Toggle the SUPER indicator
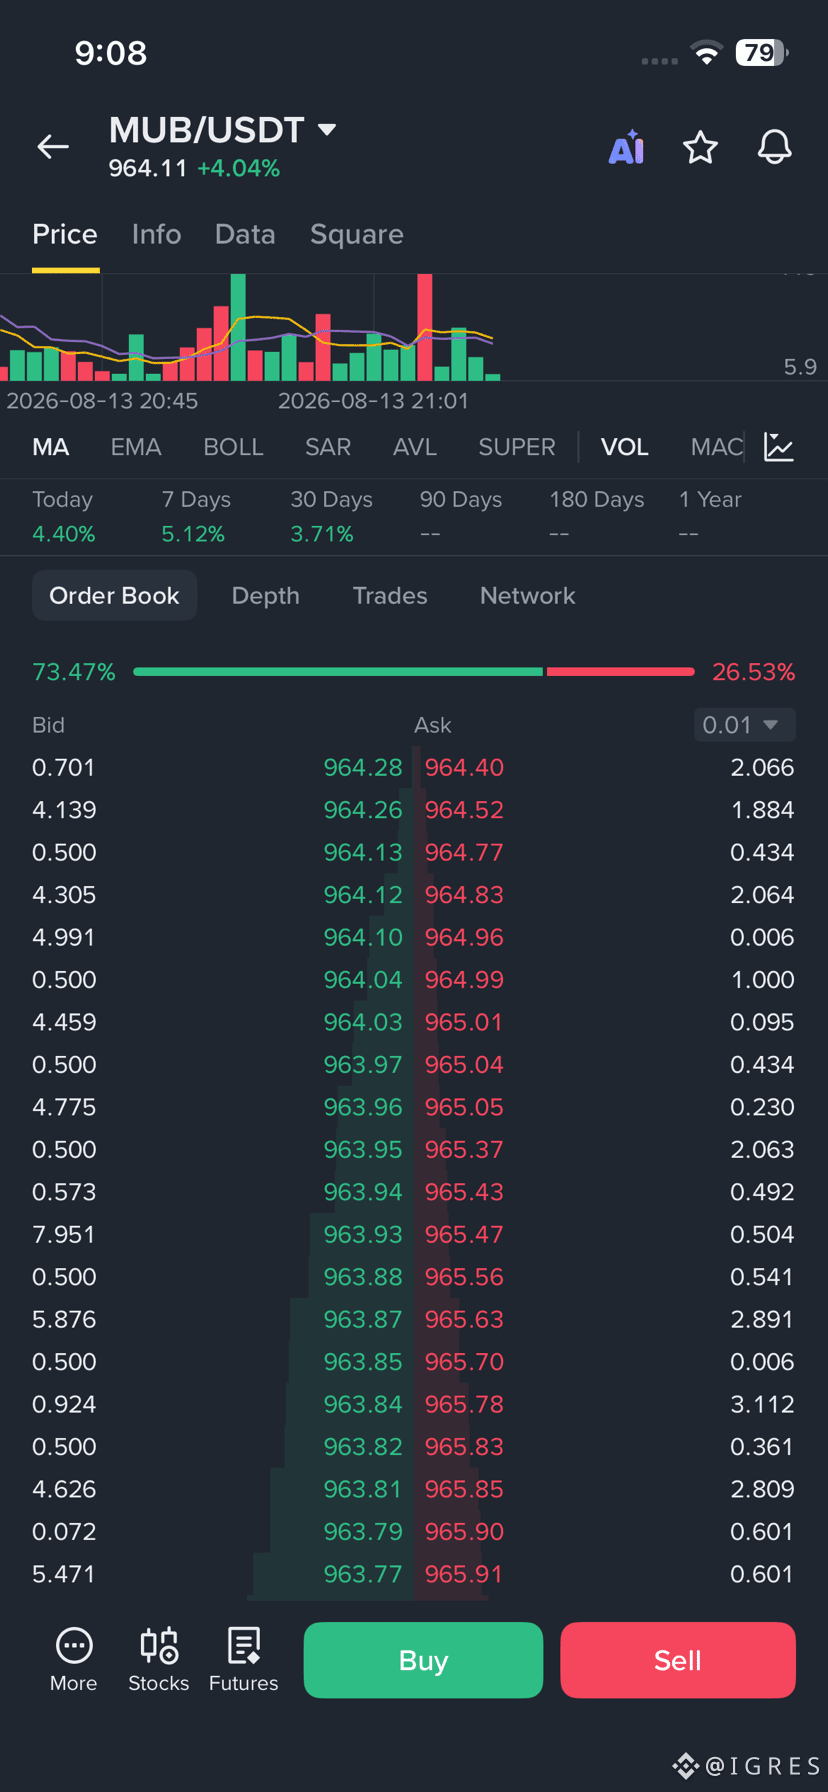The height and width of the screenshot is (1792, 828). (x=517, y=447)
